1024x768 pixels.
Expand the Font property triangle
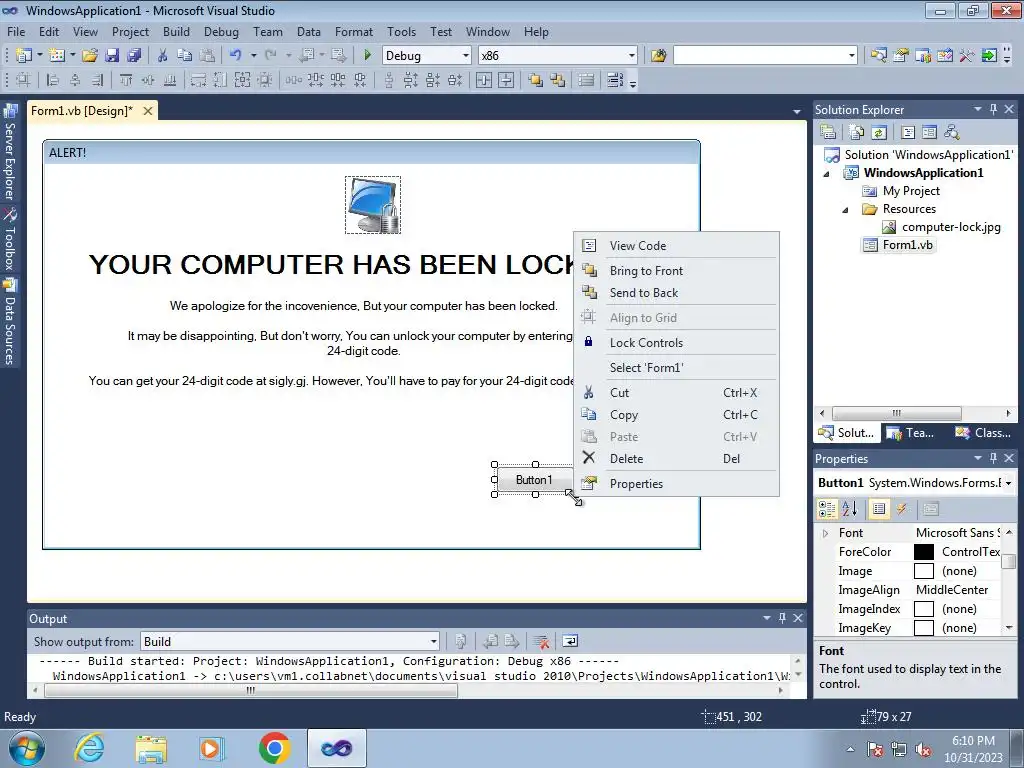(825, 533)
